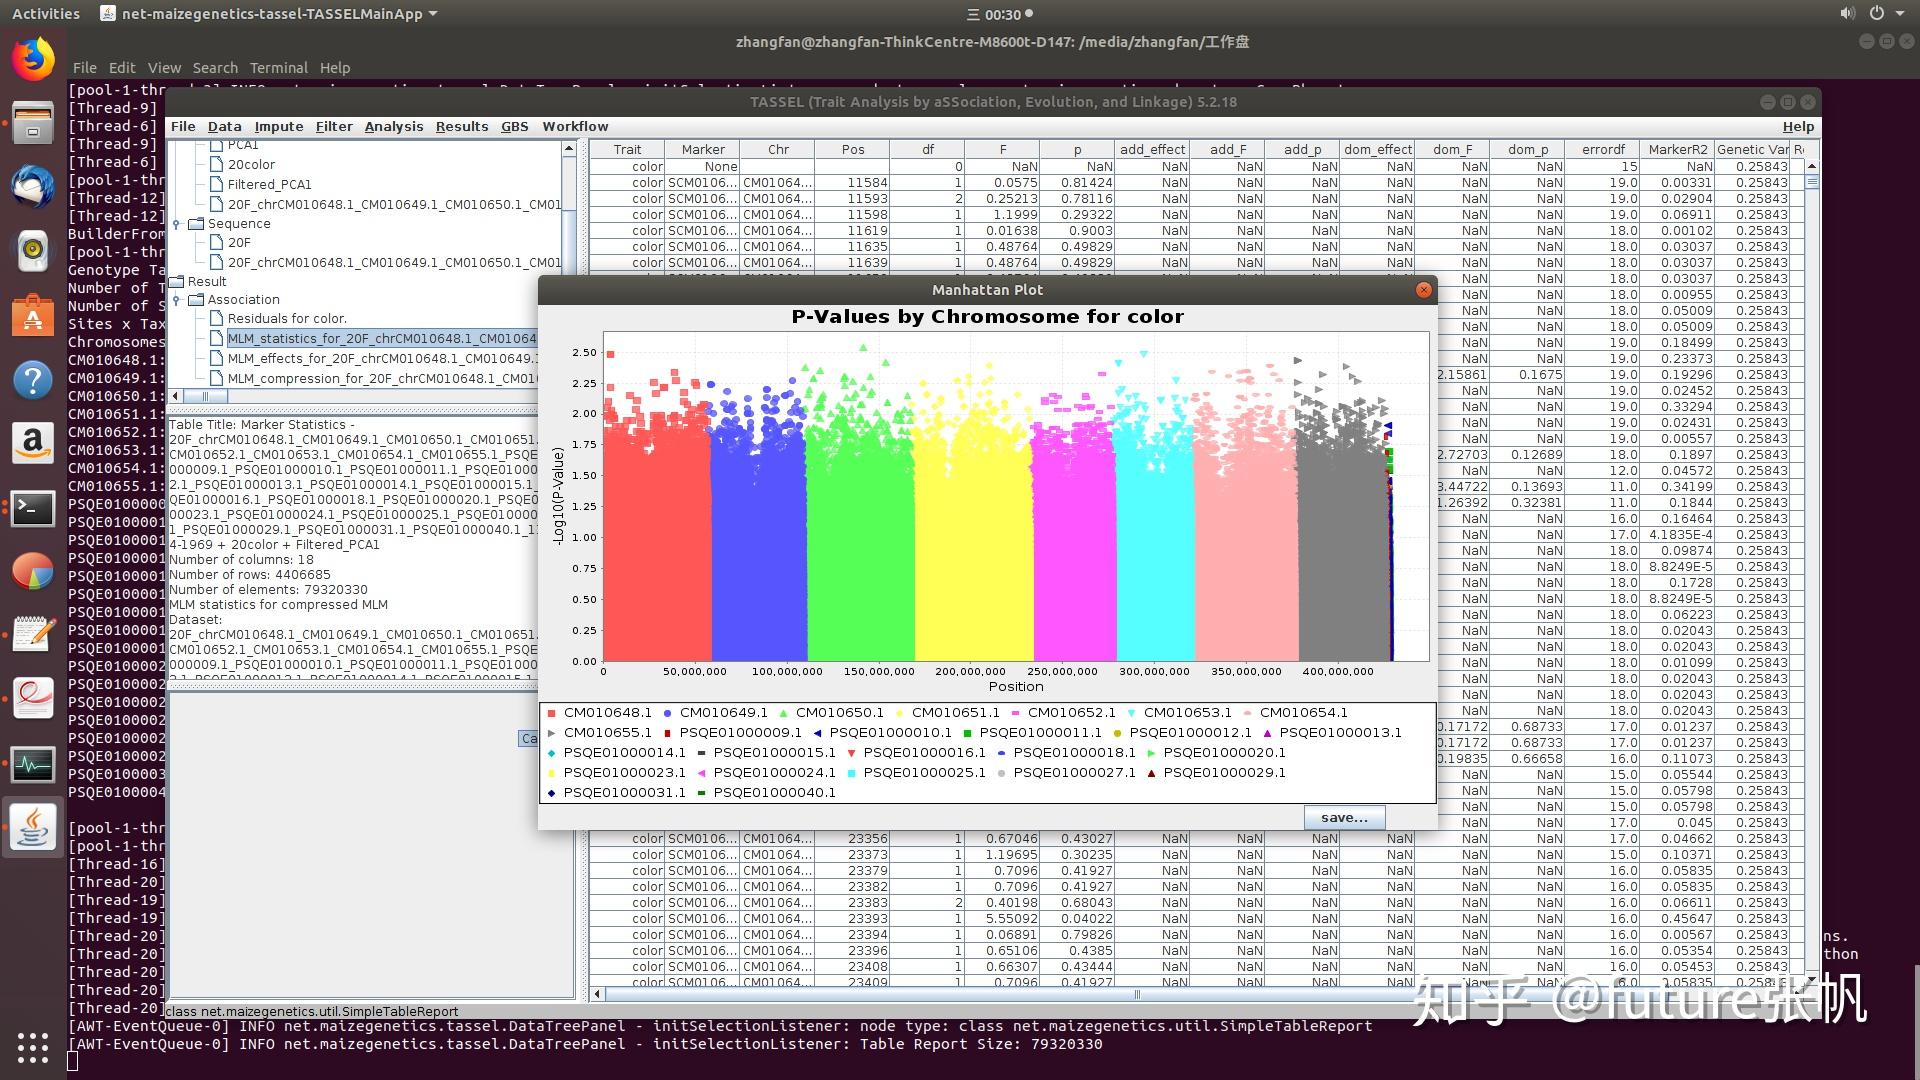The width and height of the screenshot is (1920, 1080).
Task: Click the Amazon launcher icon
Action: tap(33, 442)
